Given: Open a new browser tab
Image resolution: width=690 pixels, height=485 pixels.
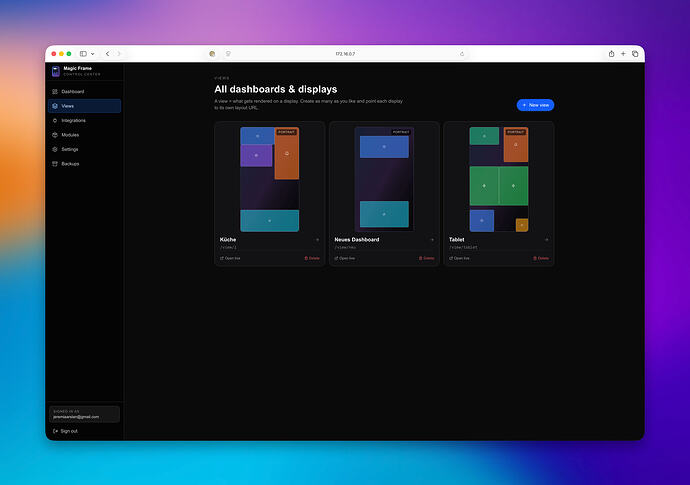Looking at the screenshot, I should tap(623, 54).
